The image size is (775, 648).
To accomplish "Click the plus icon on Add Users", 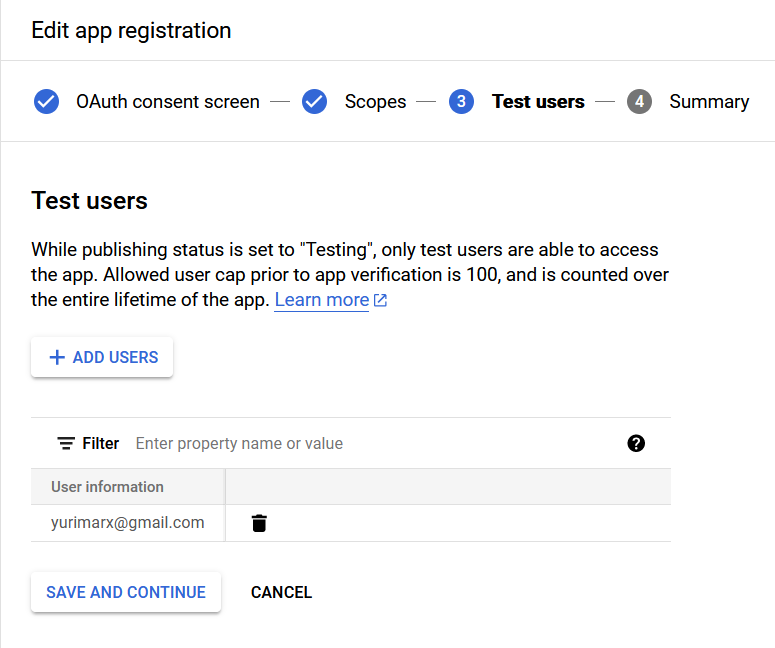I will tap(57, 357).
